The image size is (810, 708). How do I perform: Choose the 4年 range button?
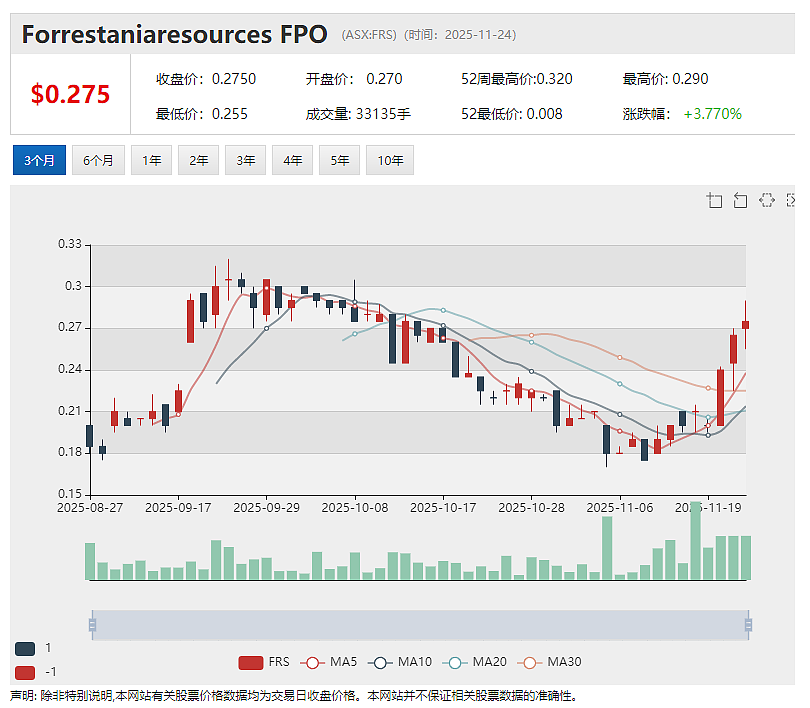pyautogui.click(x=292, y=160)
